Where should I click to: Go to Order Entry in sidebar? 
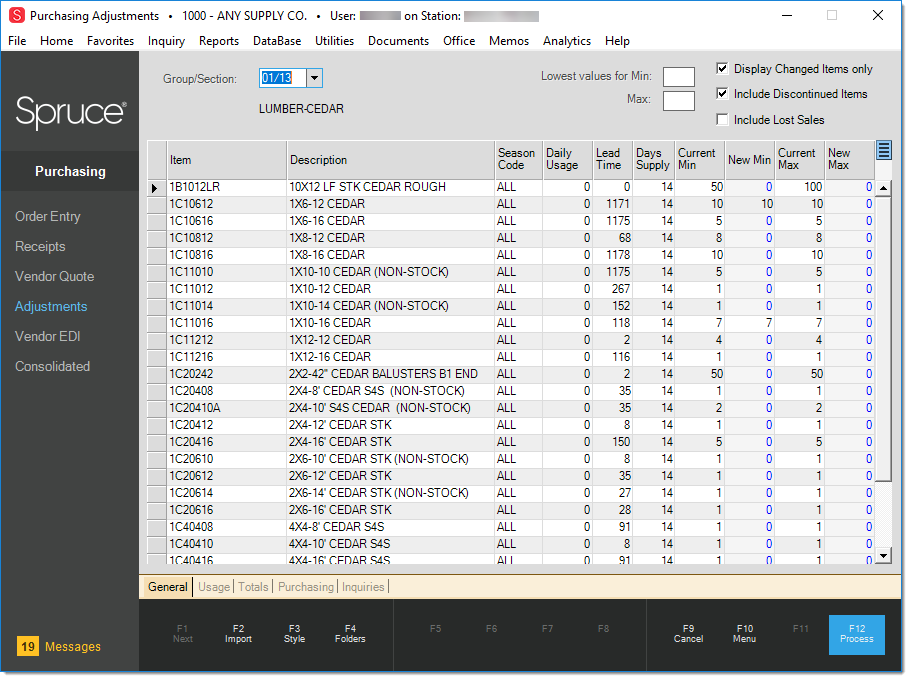[48, 216]
